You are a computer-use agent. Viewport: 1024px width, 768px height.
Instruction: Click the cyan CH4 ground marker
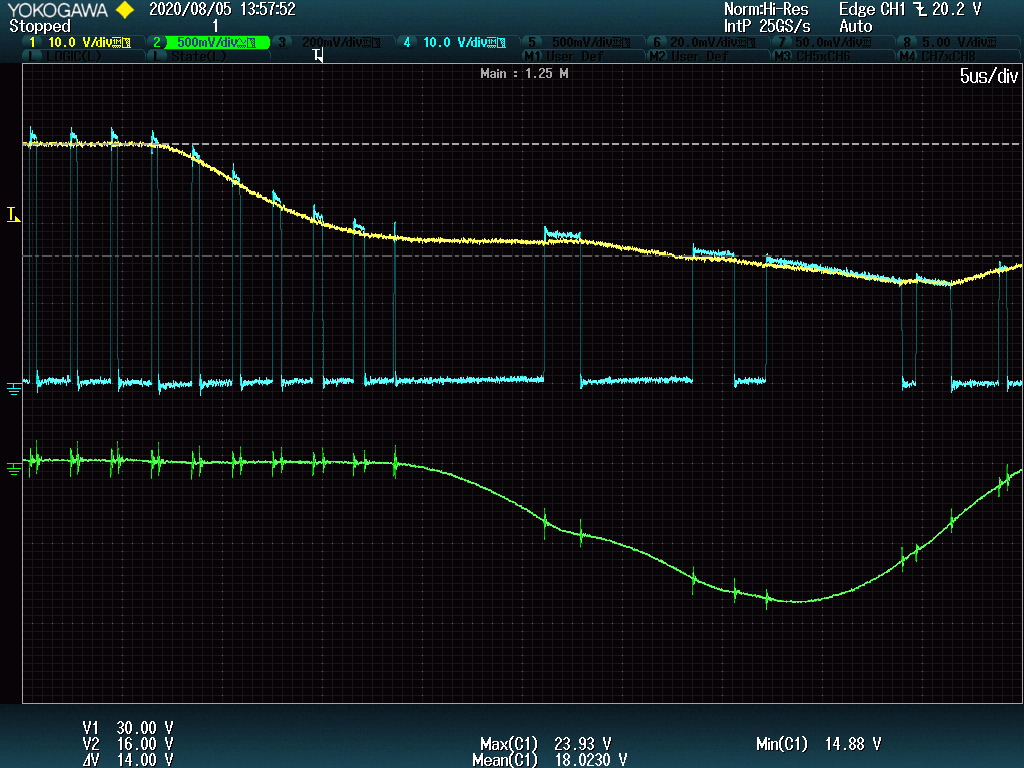click(14, 389)
